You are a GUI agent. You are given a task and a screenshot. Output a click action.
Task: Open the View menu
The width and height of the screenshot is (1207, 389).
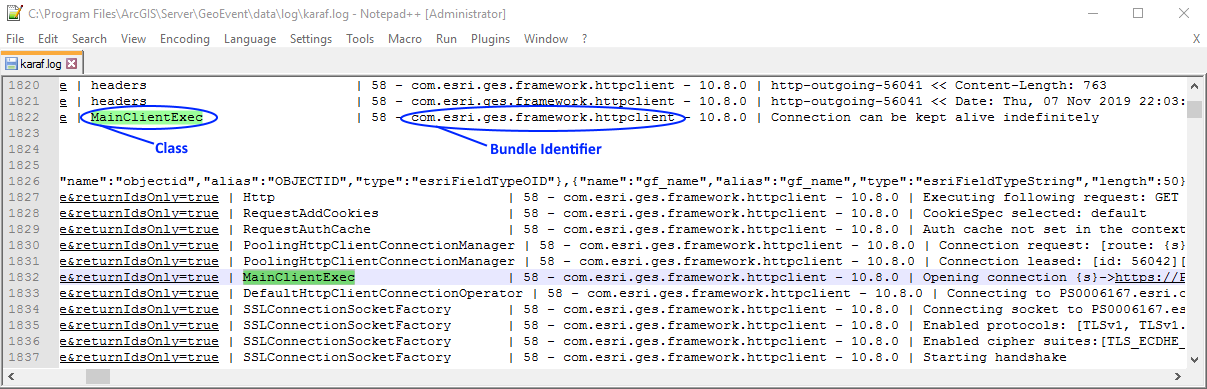(x=133, y=39)
